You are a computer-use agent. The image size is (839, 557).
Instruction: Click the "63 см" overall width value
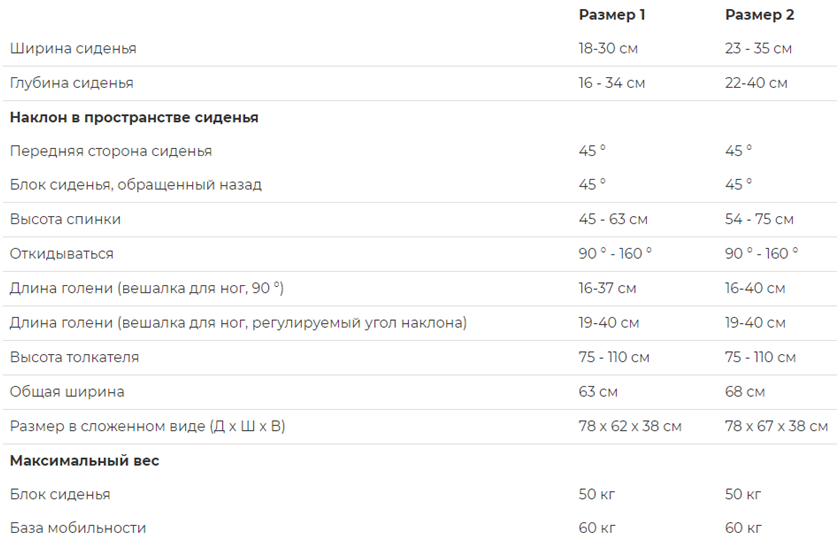598,392
